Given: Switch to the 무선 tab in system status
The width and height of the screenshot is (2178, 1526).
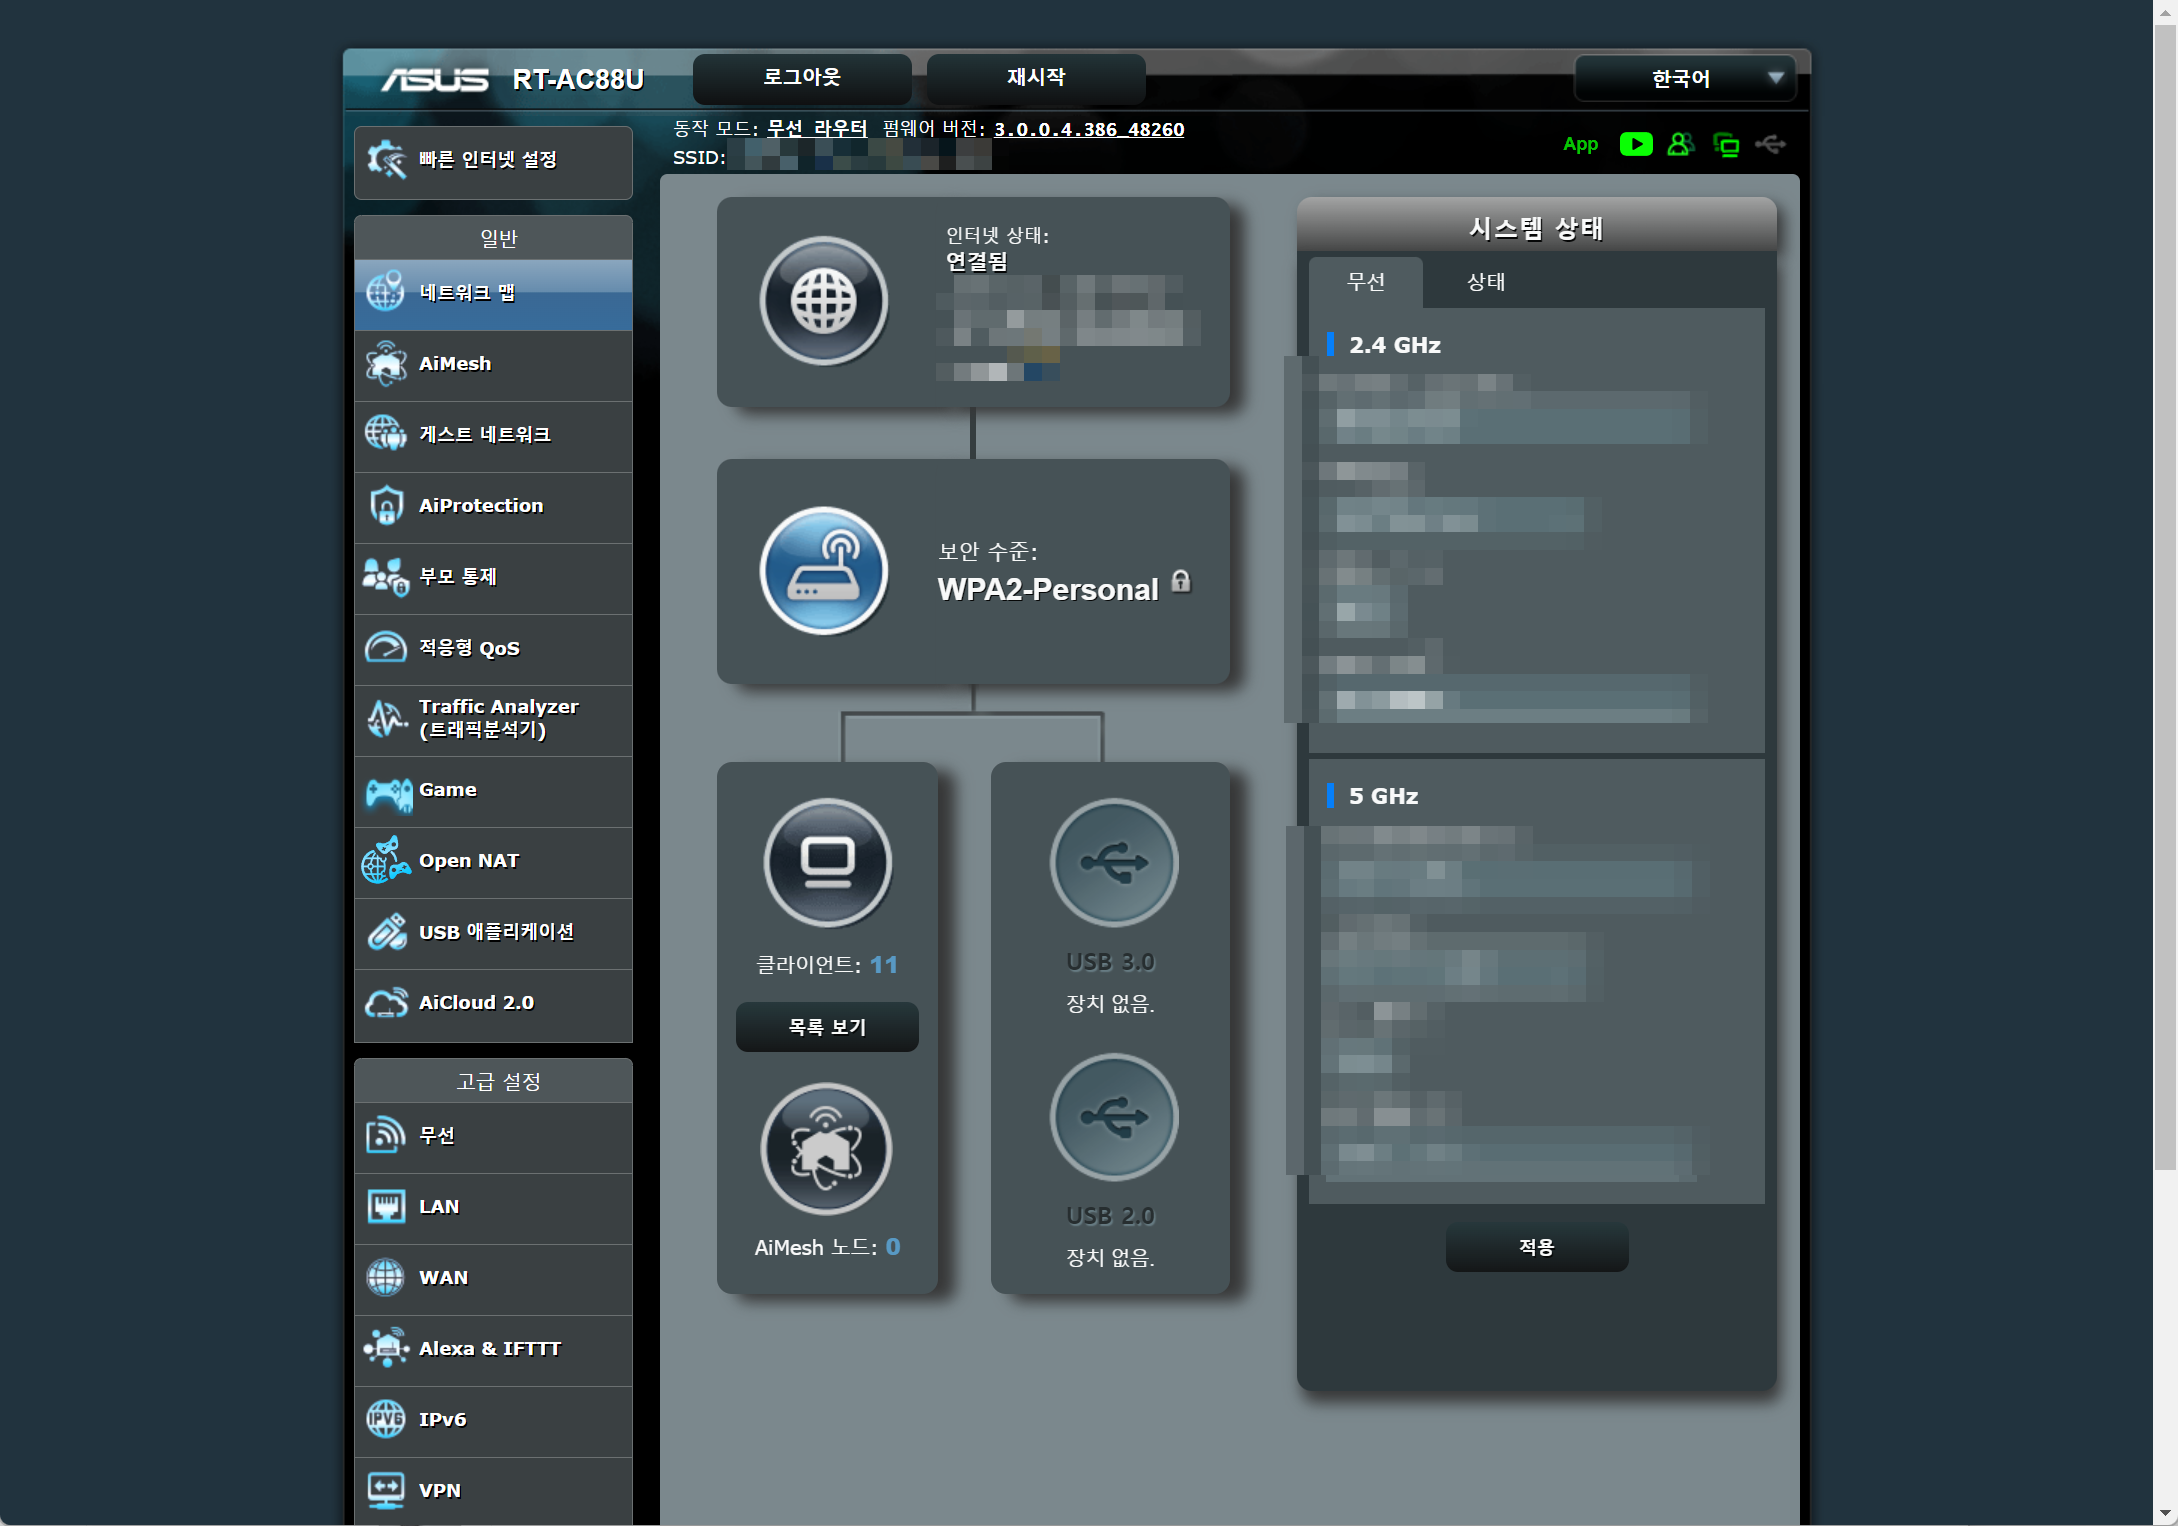Looking at the screenshot, I should coord(1366,282).
